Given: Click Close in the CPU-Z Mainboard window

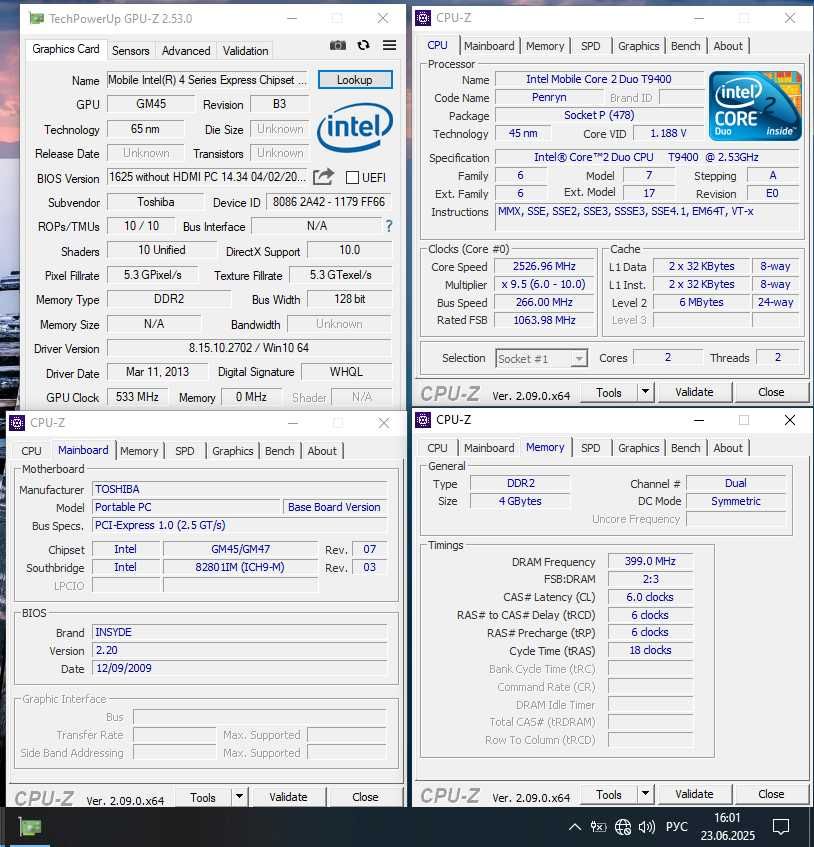Looking at the screenshot, I should (x=365, y=796).
